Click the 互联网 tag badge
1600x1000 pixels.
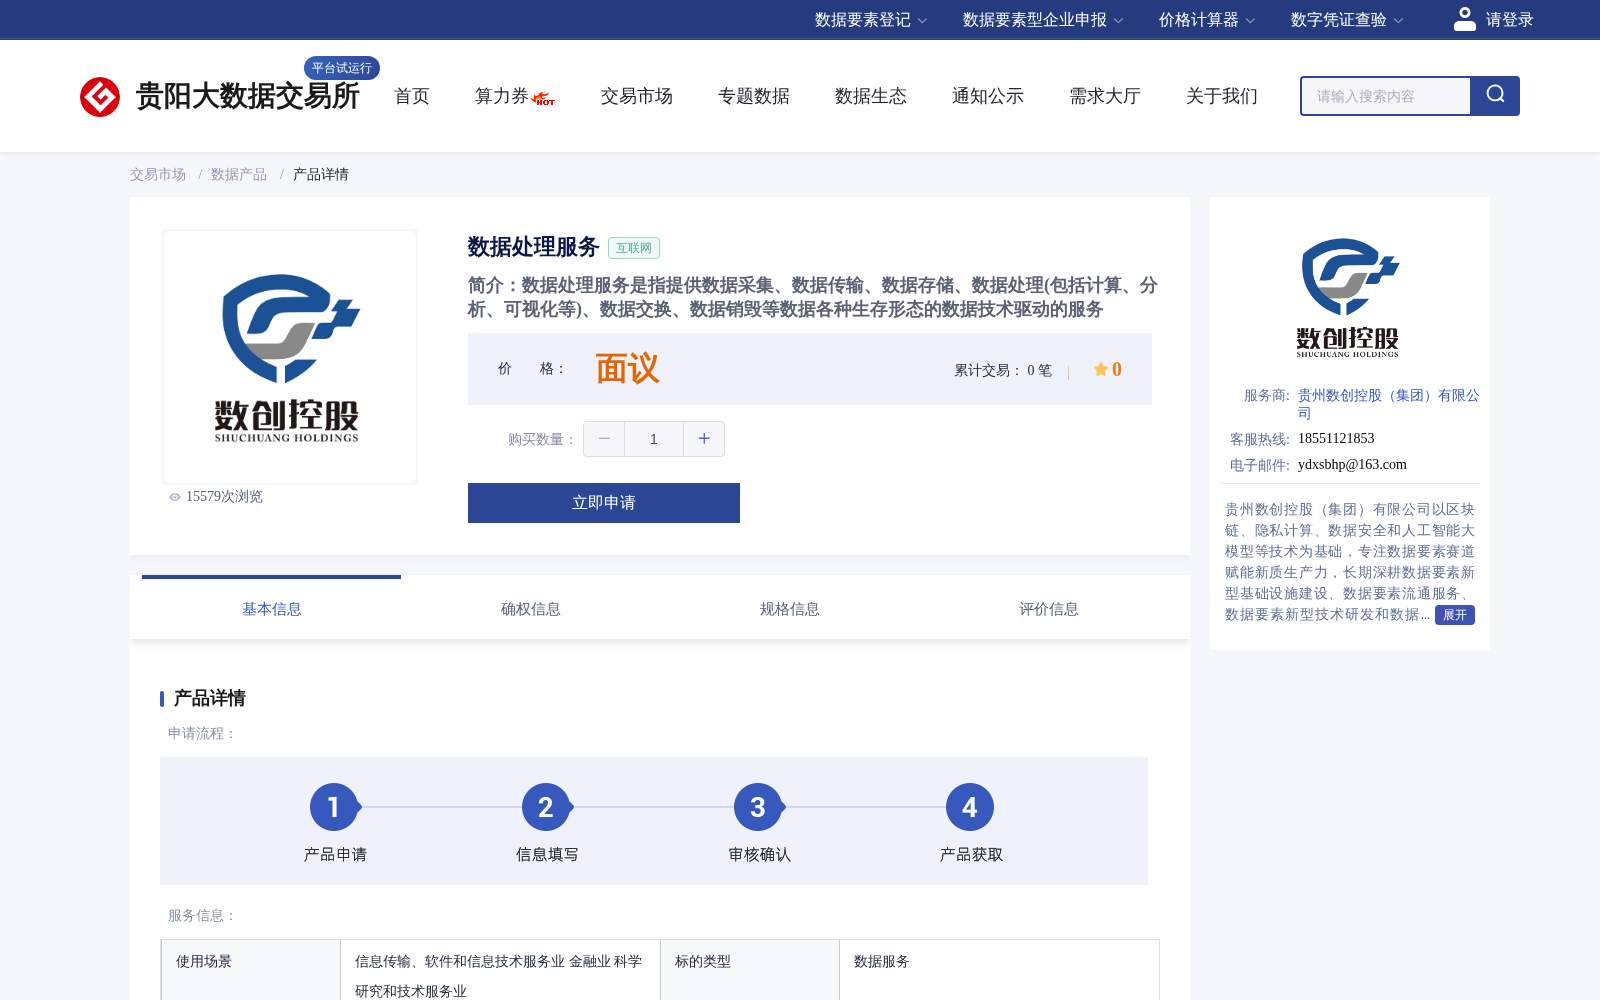tap(634, 248)
